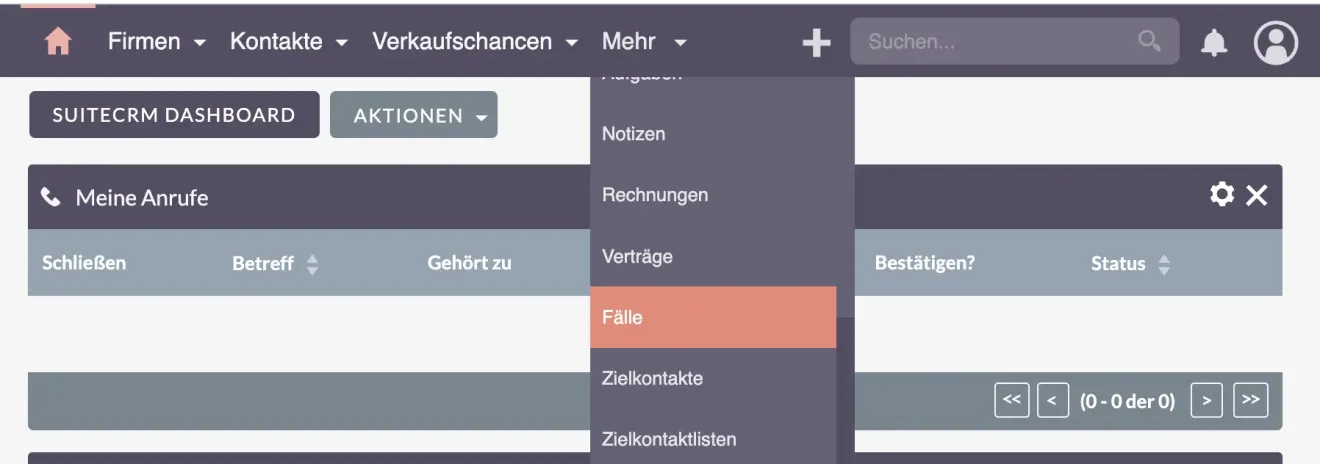
Task: Open the notifications bell
Action: pyautogui.click(x=1214, y=42)
